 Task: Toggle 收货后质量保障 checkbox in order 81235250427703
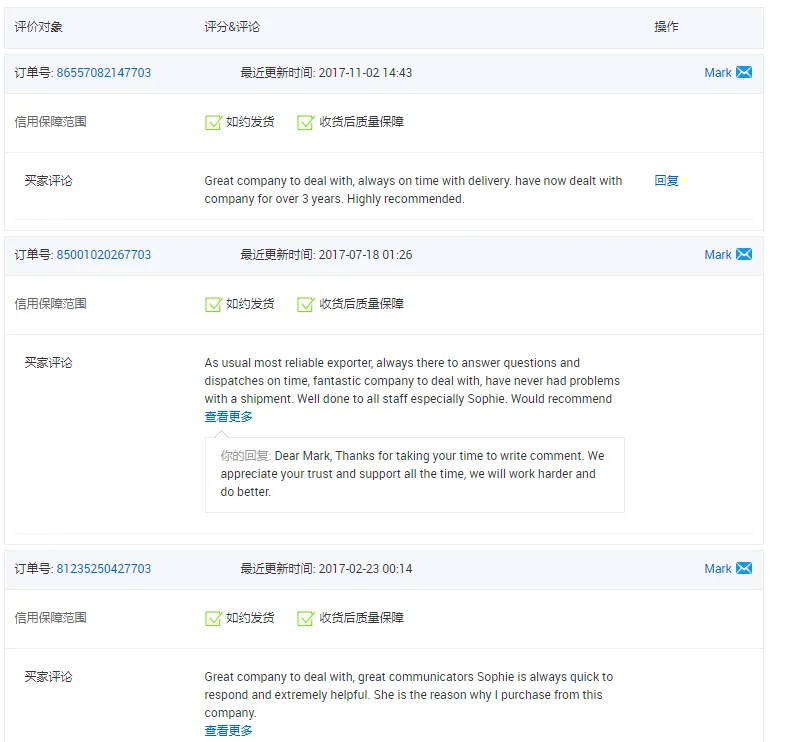click(306, 618)
